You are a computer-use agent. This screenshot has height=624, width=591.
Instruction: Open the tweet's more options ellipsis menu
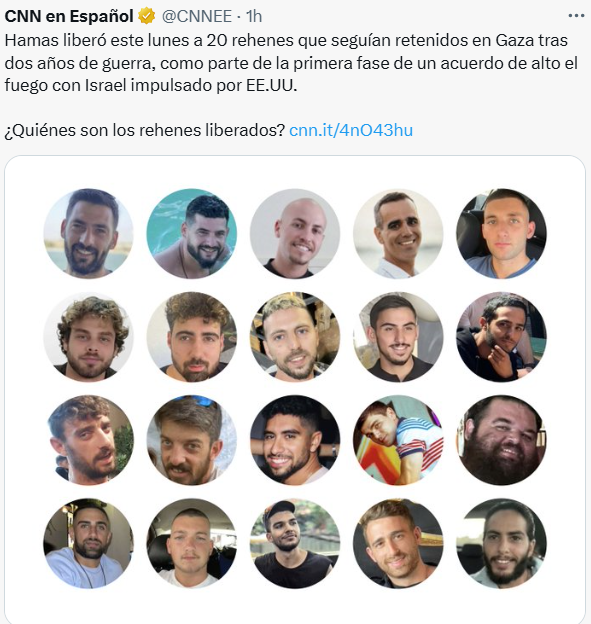coord(576,16)
